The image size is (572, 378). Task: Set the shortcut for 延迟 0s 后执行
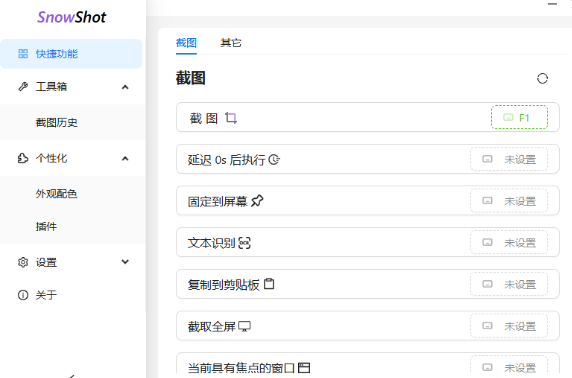[509, 159]
